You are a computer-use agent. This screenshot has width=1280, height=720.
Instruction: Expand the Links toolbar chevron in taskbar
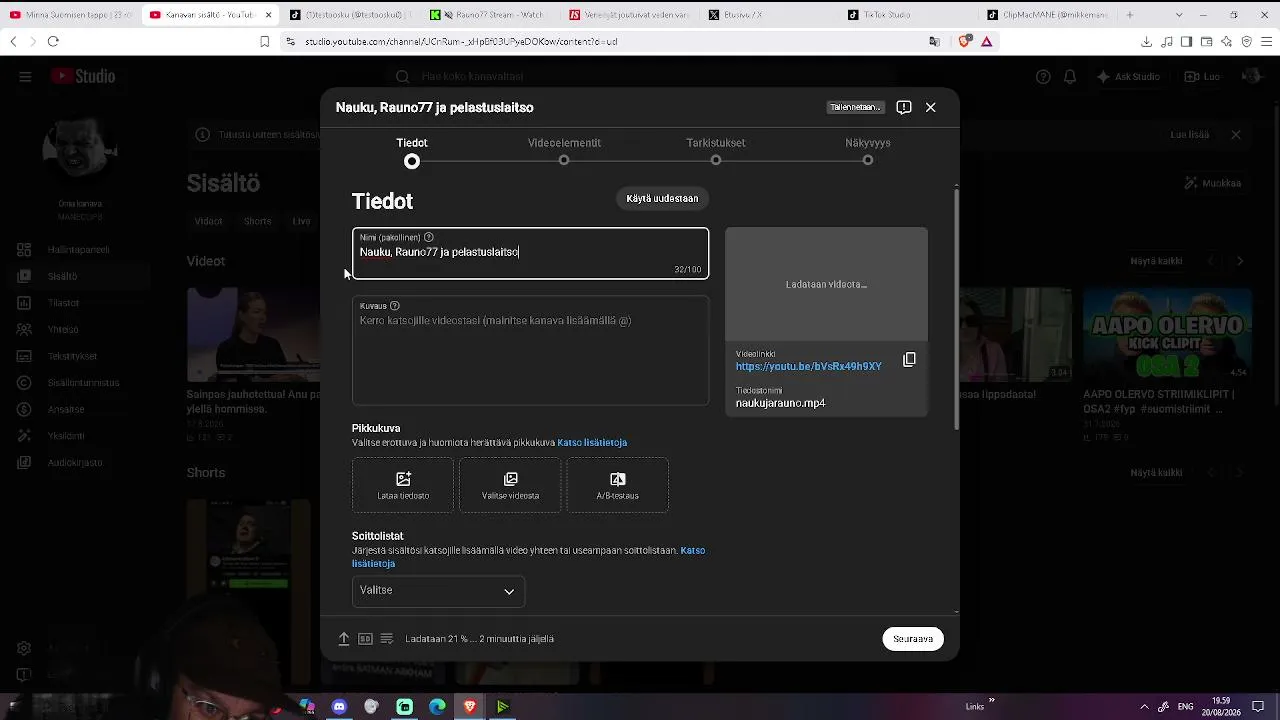point(991,701)
